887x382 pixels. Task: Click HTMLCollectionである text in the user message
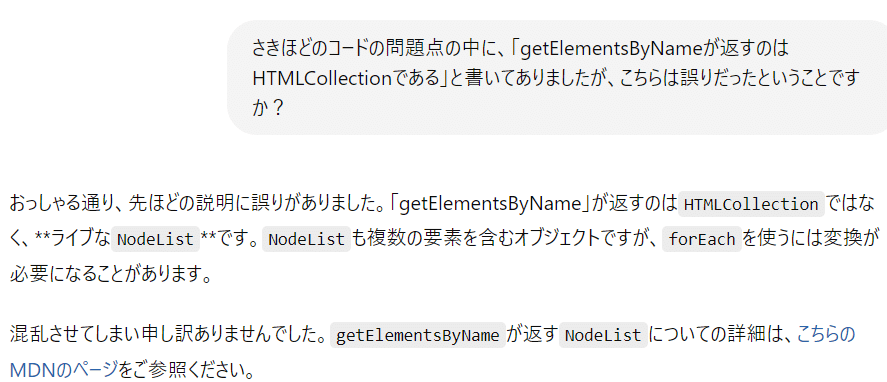click(x=347, y=79)
